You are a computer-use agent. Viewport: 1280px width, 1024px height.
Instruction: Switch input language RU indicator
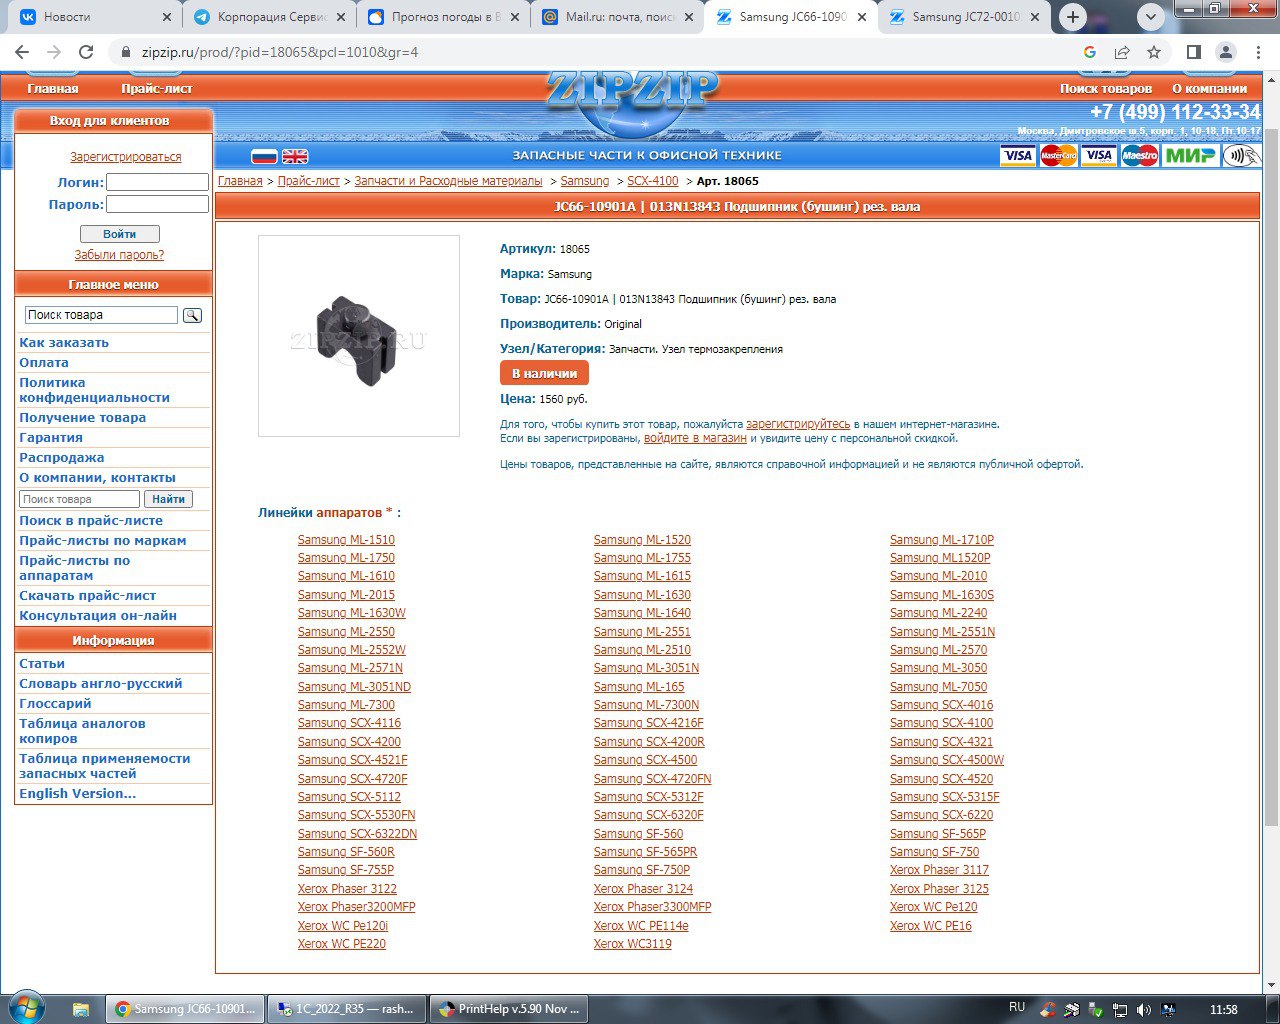click(x=1017, y=1008)
